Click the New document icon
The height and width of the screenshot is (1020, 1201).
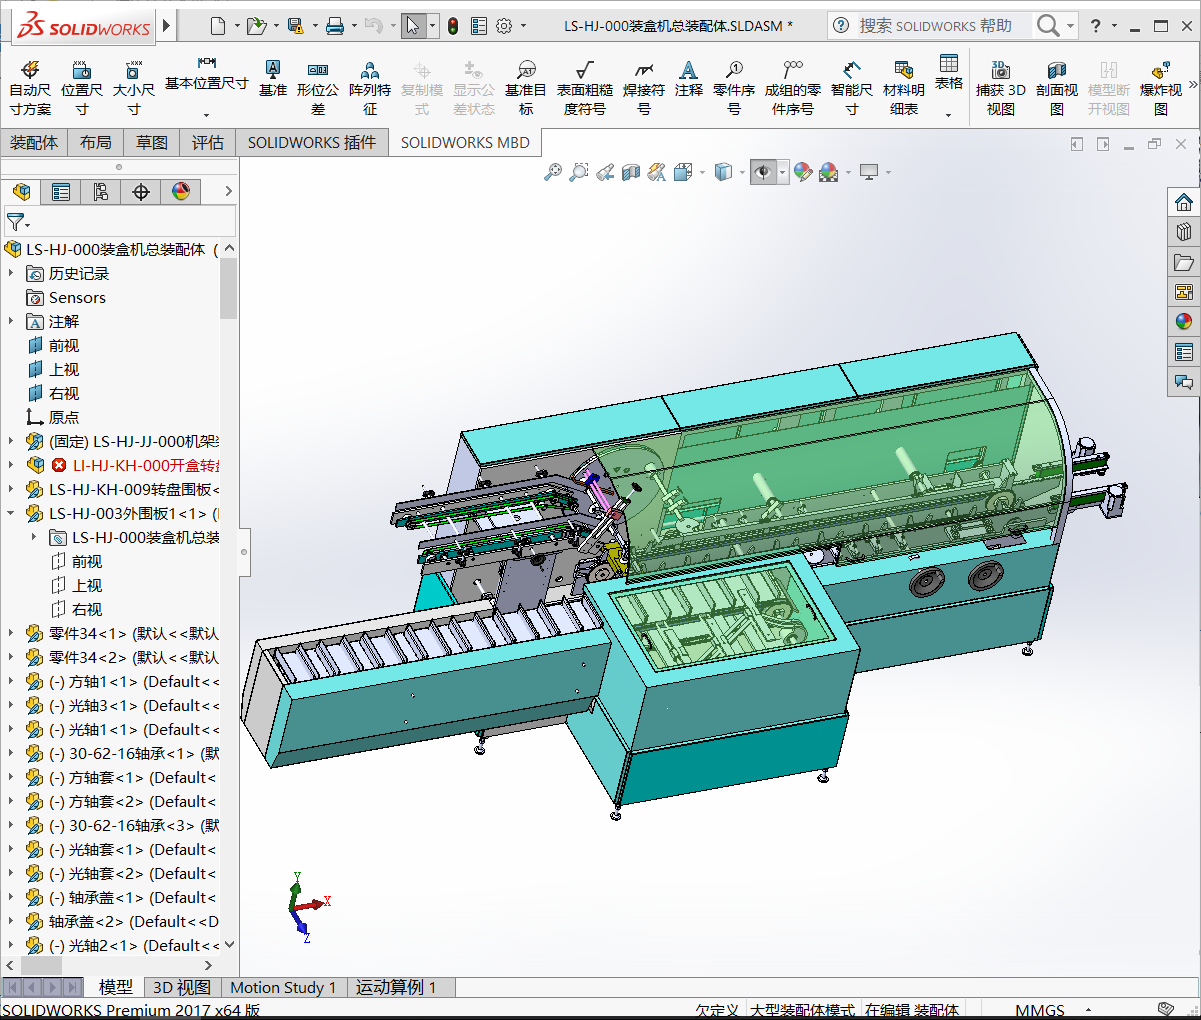pyautogui.click(x=218, y=26)
